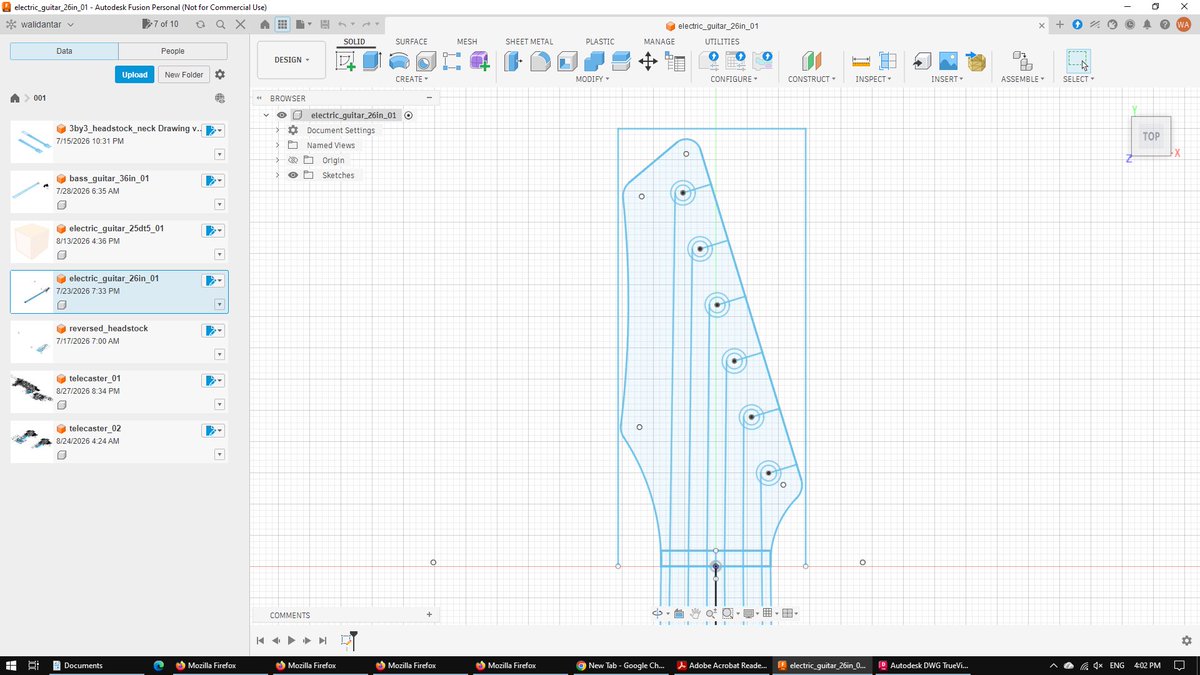This screenshot has height=675, width=1200.
Task: Click the Joint assemble icon
Action: point(1021,61)
